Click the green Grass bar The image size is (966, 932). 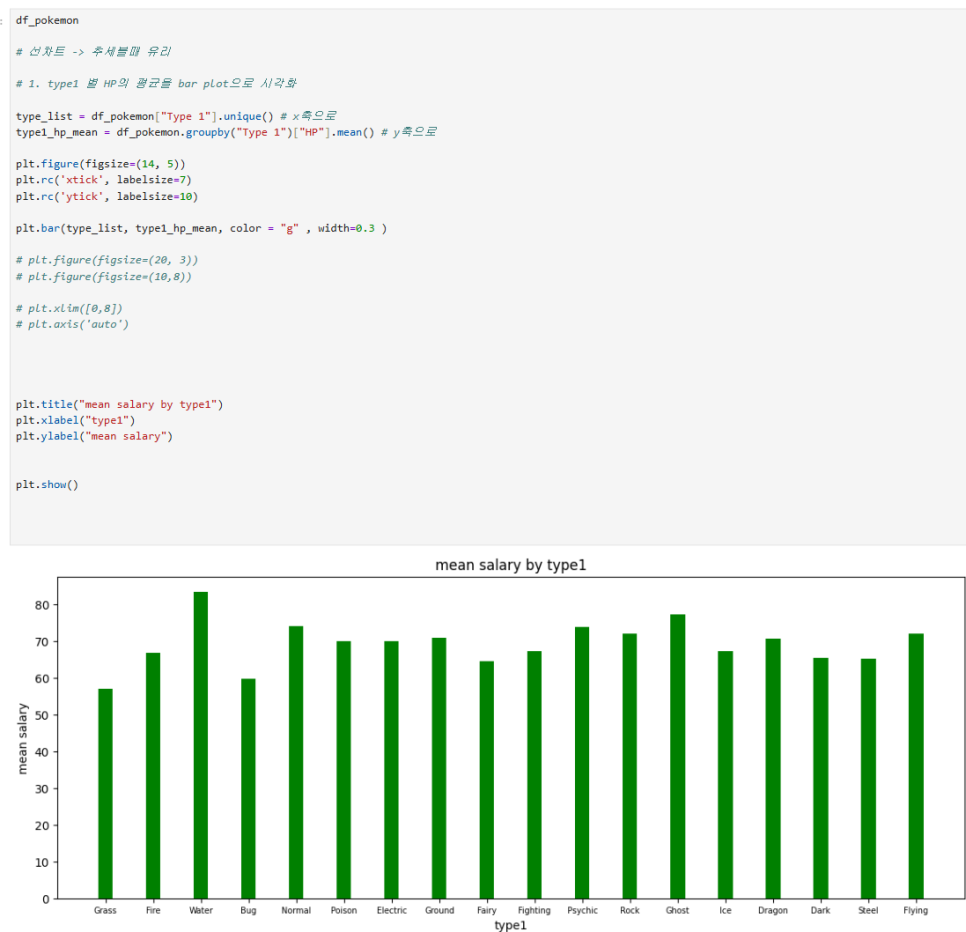[x=105, y=794]
